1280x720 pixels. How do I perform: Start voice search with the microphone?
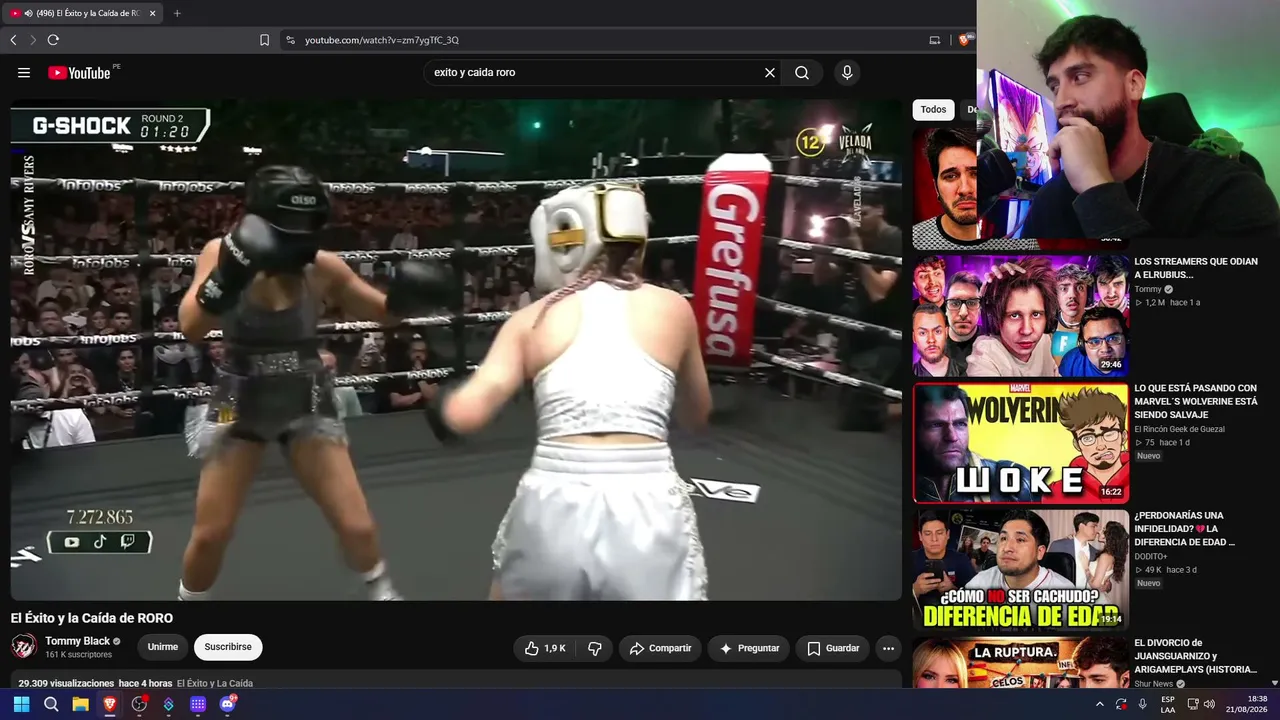click(847, 72)
